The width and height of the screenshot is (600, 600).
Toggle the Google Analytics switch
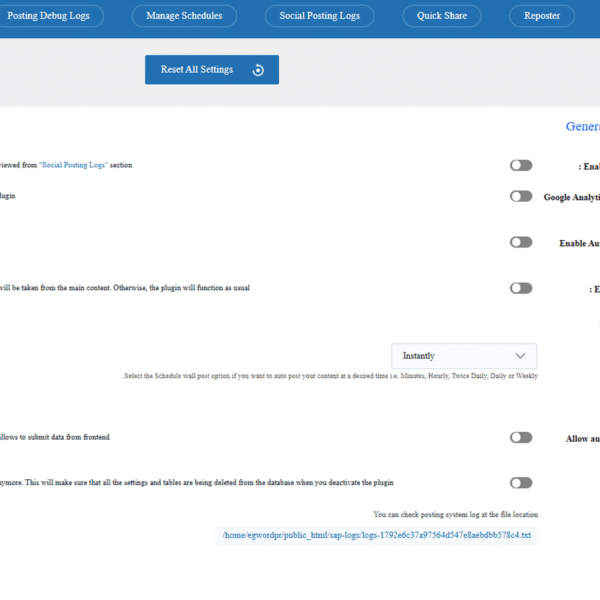coord(521,196)
